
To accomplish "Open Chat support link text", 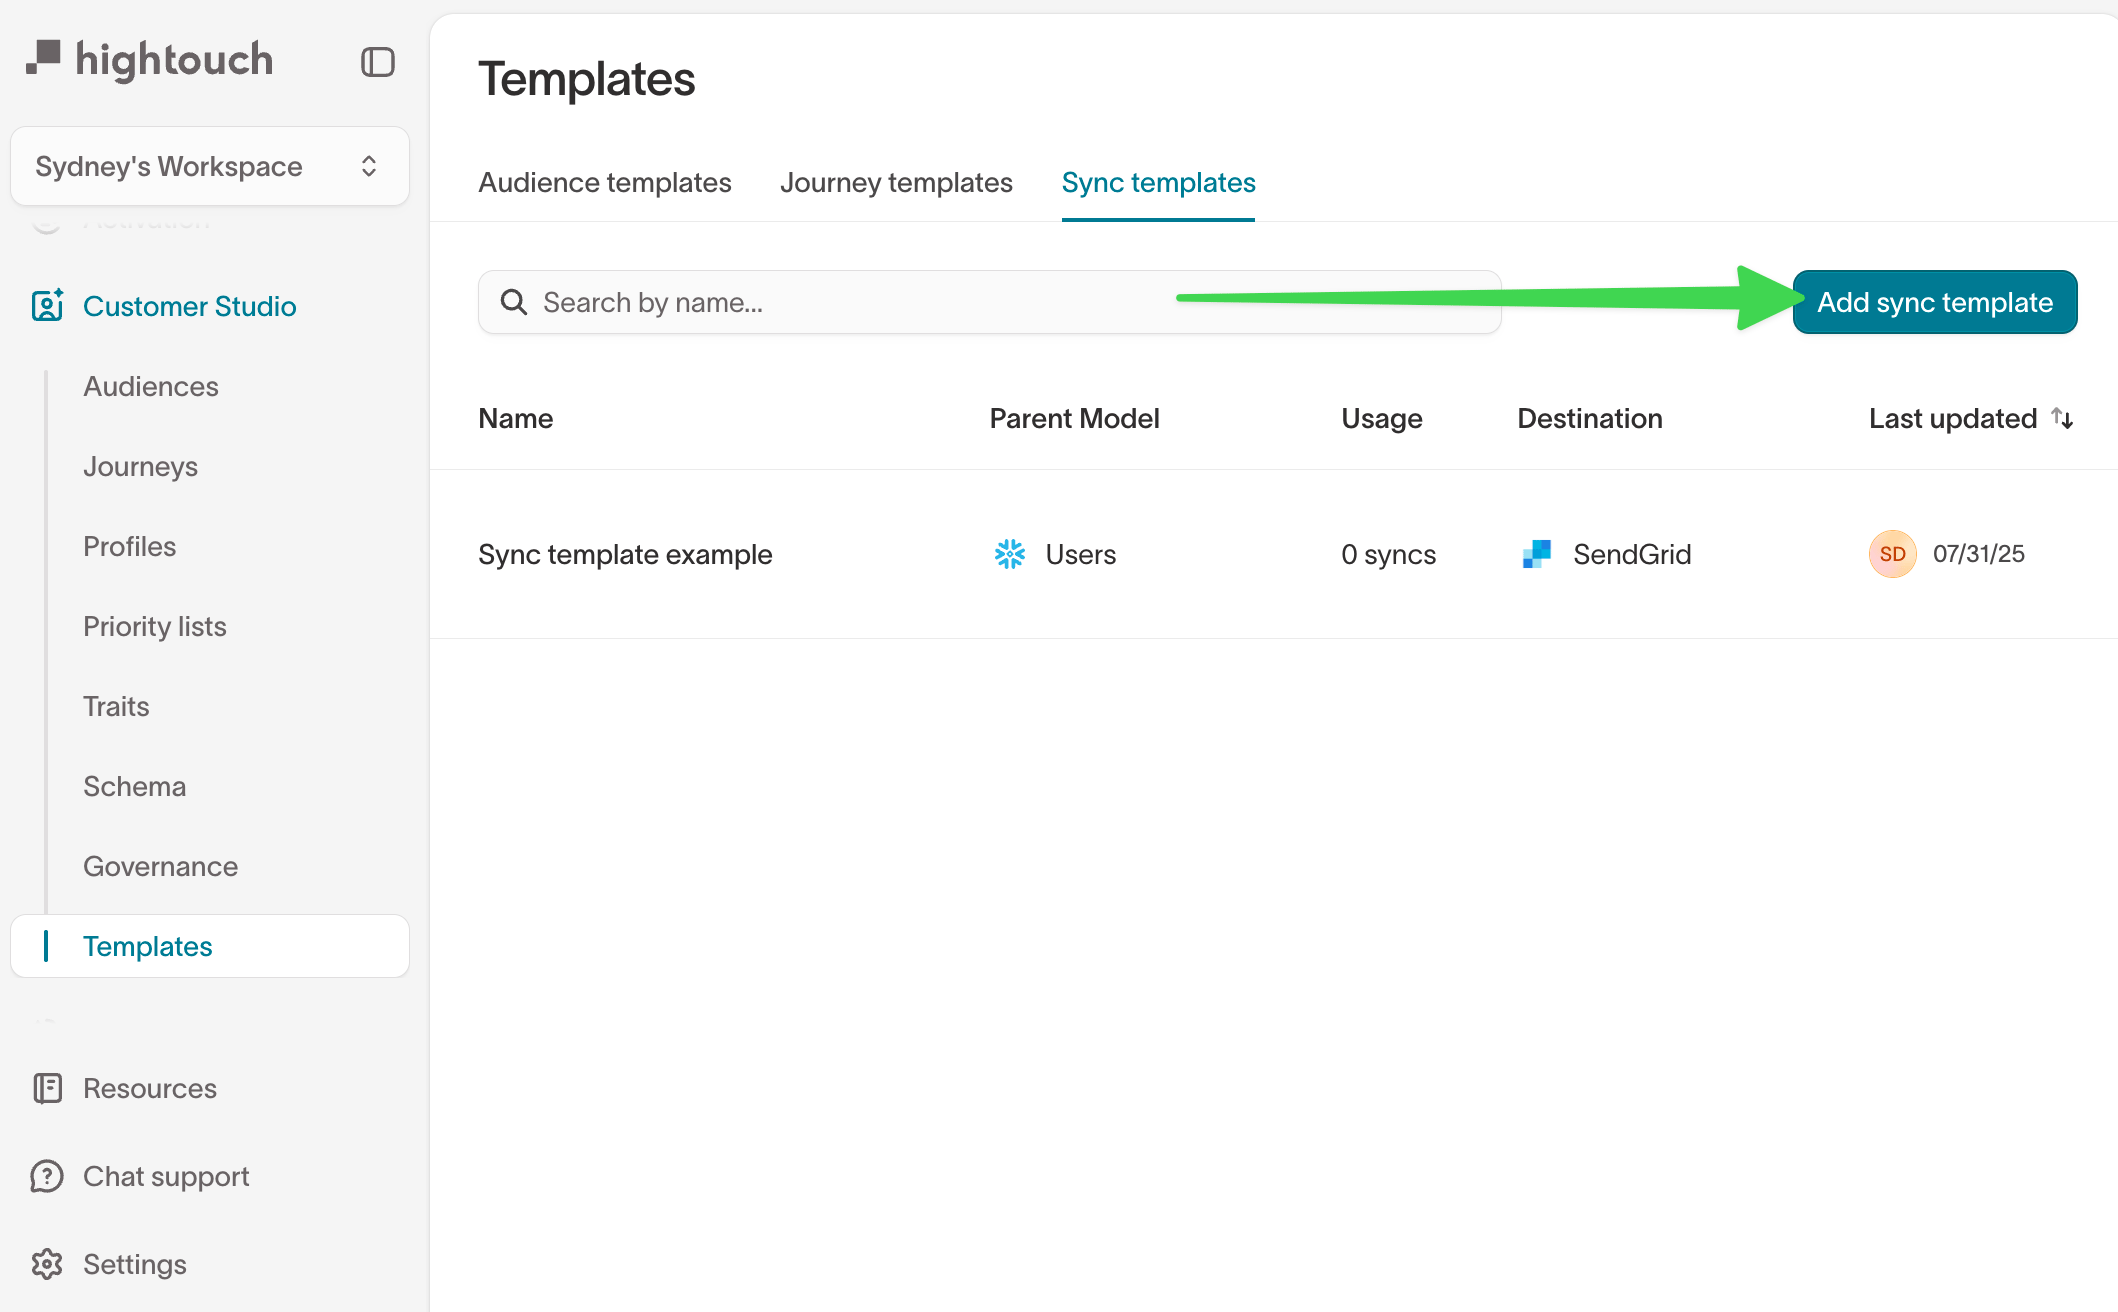I will pos(166,1177).
